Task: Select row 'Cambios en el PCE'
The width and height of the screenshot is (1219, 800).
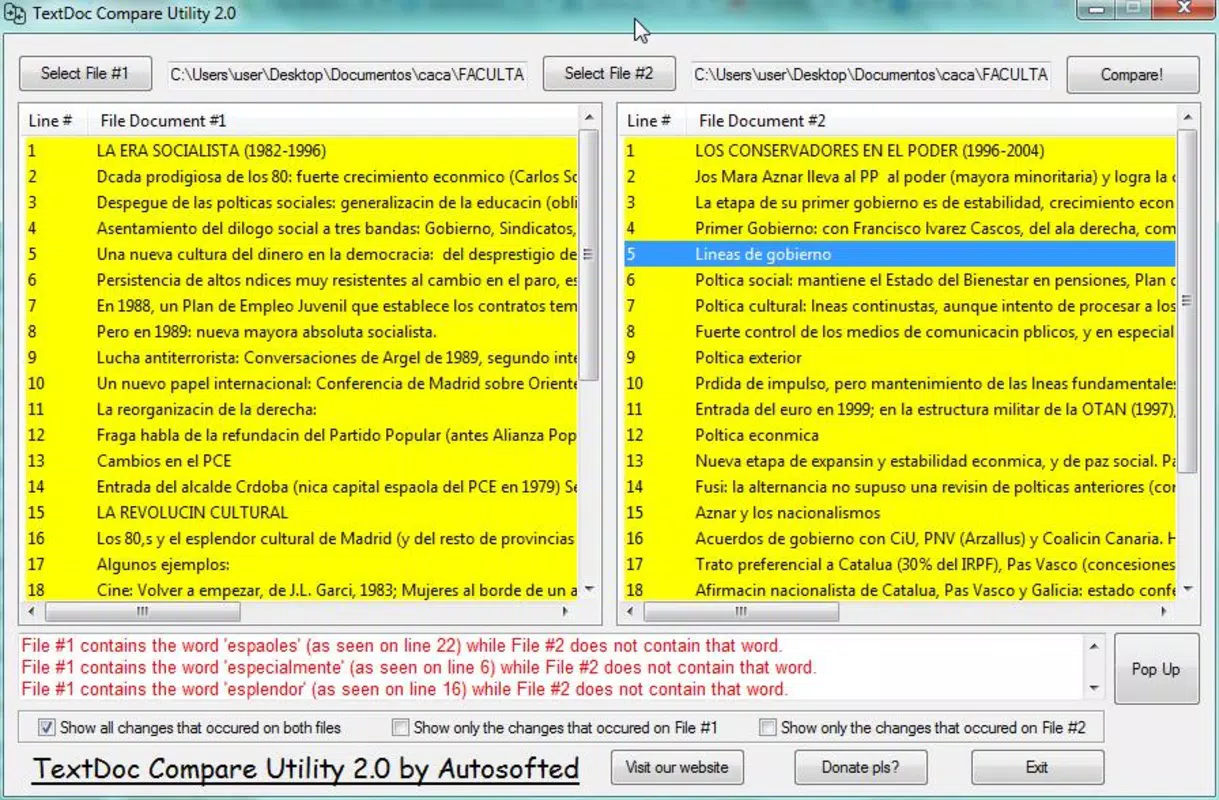Action: click(x=300, y=461)
